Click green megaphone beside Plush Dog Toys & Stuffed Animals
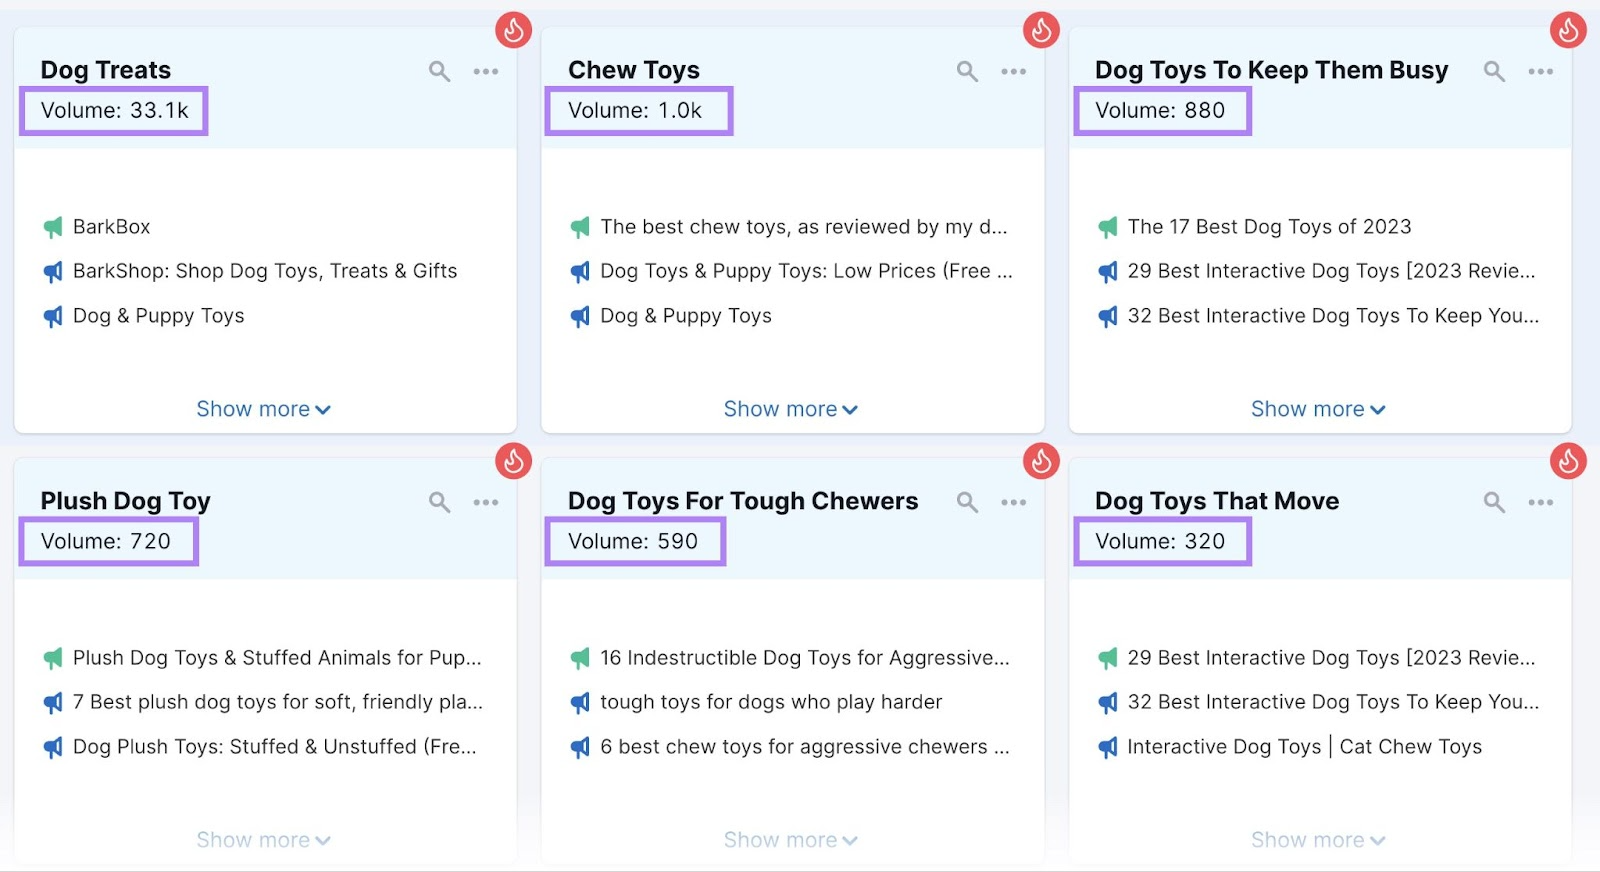 click(x=53, y=658)
